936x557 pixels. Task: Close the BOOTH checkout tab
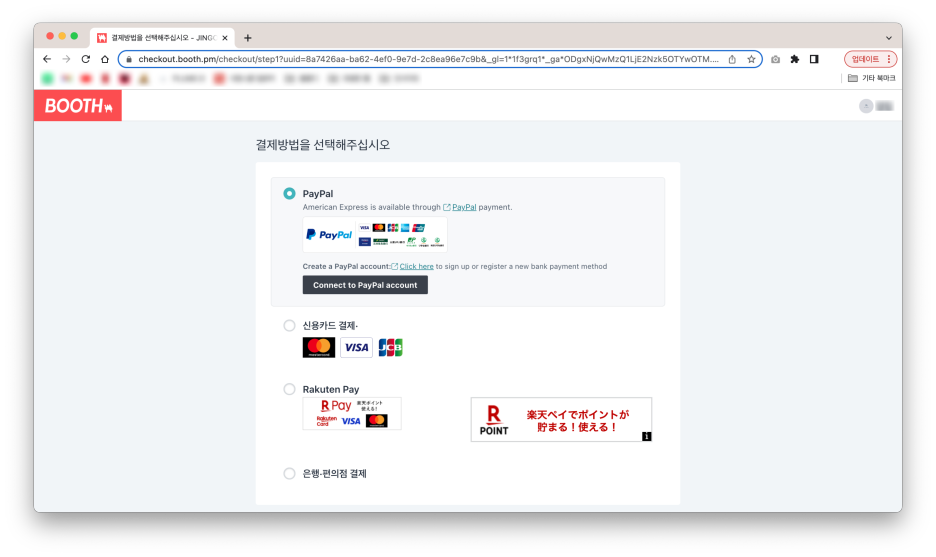coord(225,38)
